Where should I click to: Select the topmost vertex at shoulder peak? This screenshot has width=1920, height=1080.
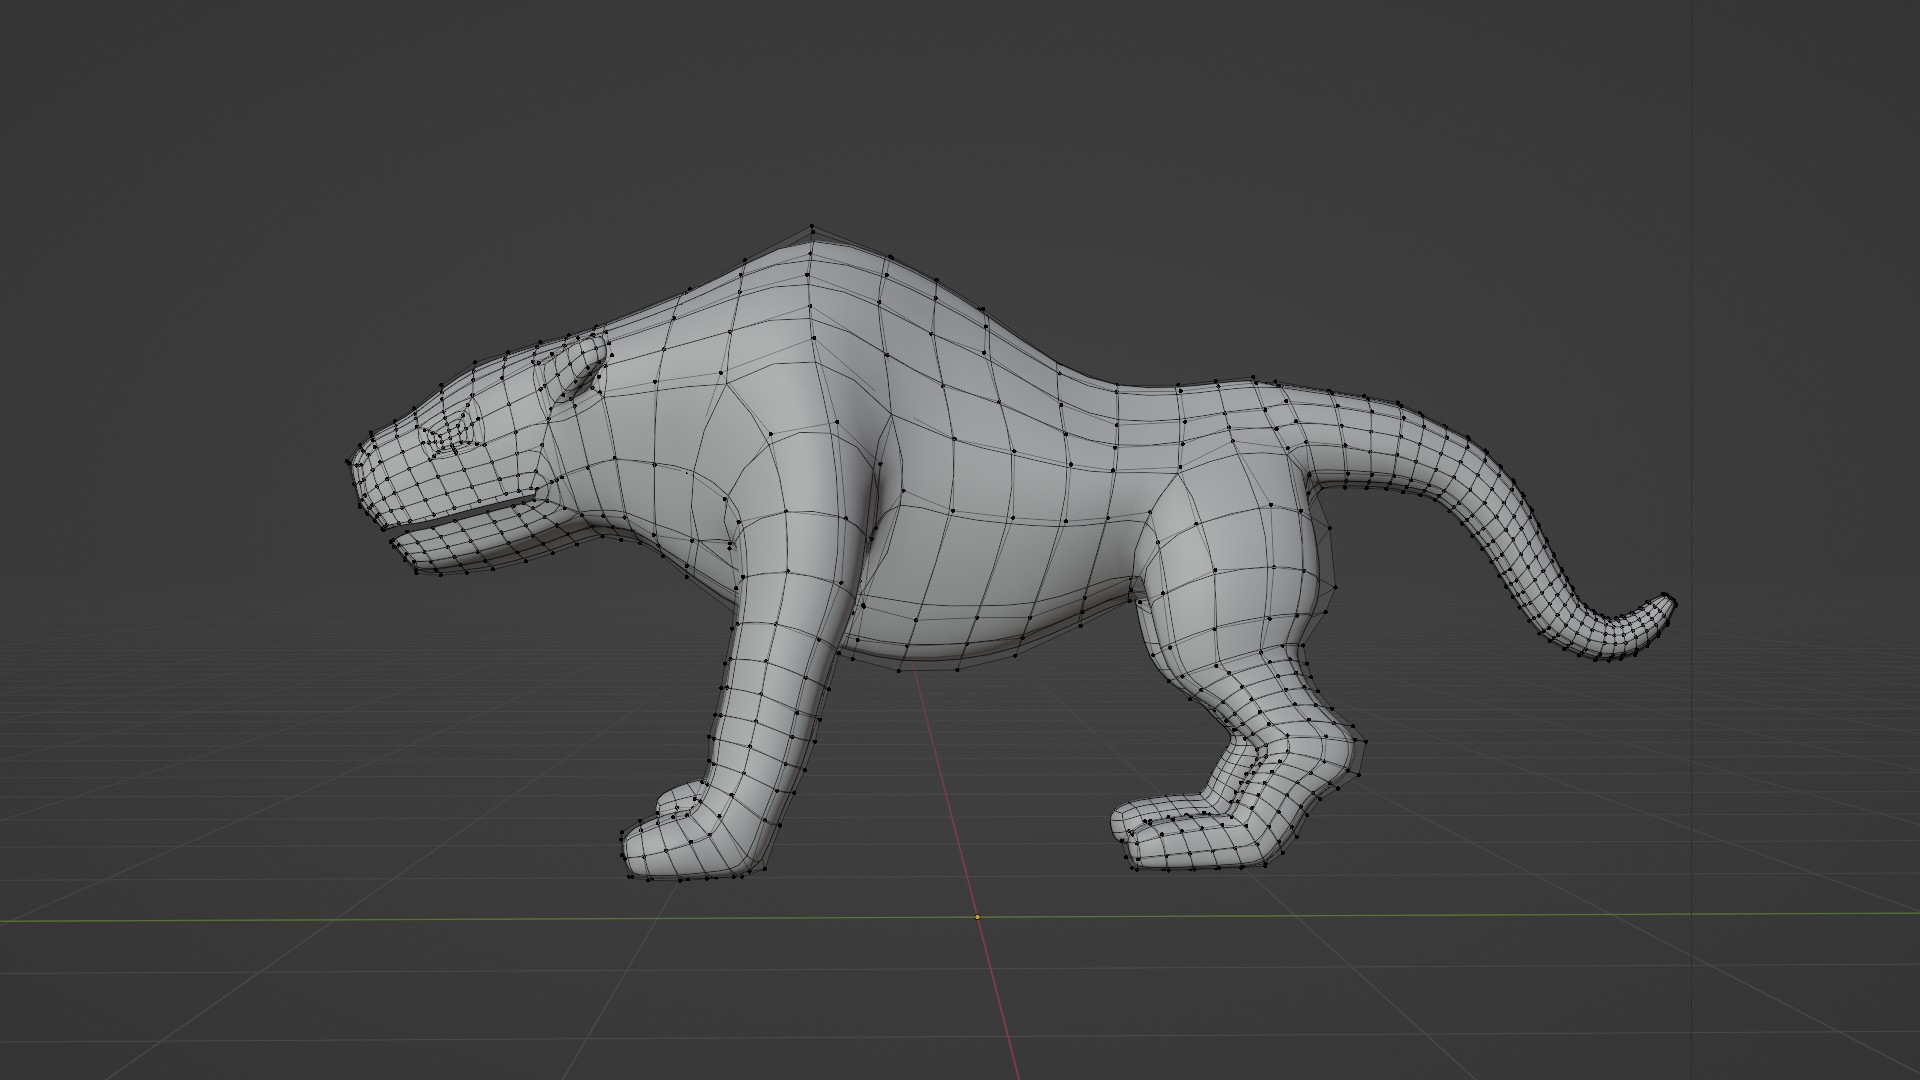point(812,228)
